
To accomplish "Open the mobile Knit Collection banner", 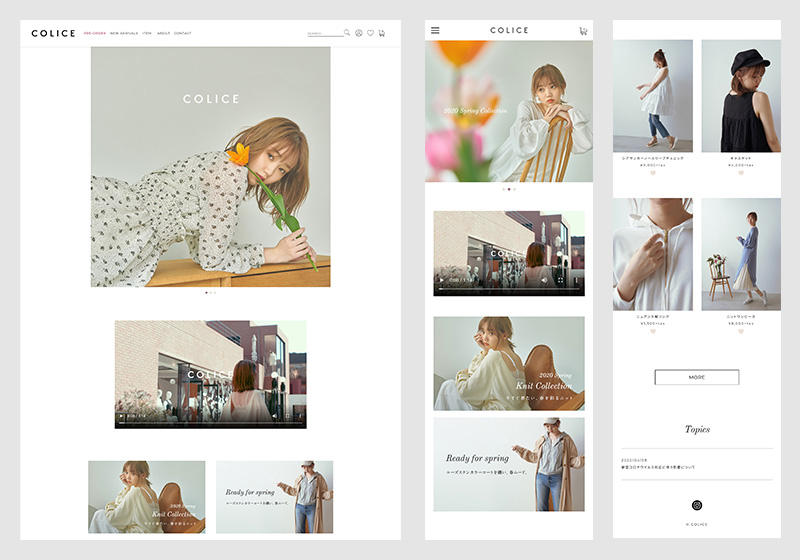I will pyautogui.click(x=509, y=363).
